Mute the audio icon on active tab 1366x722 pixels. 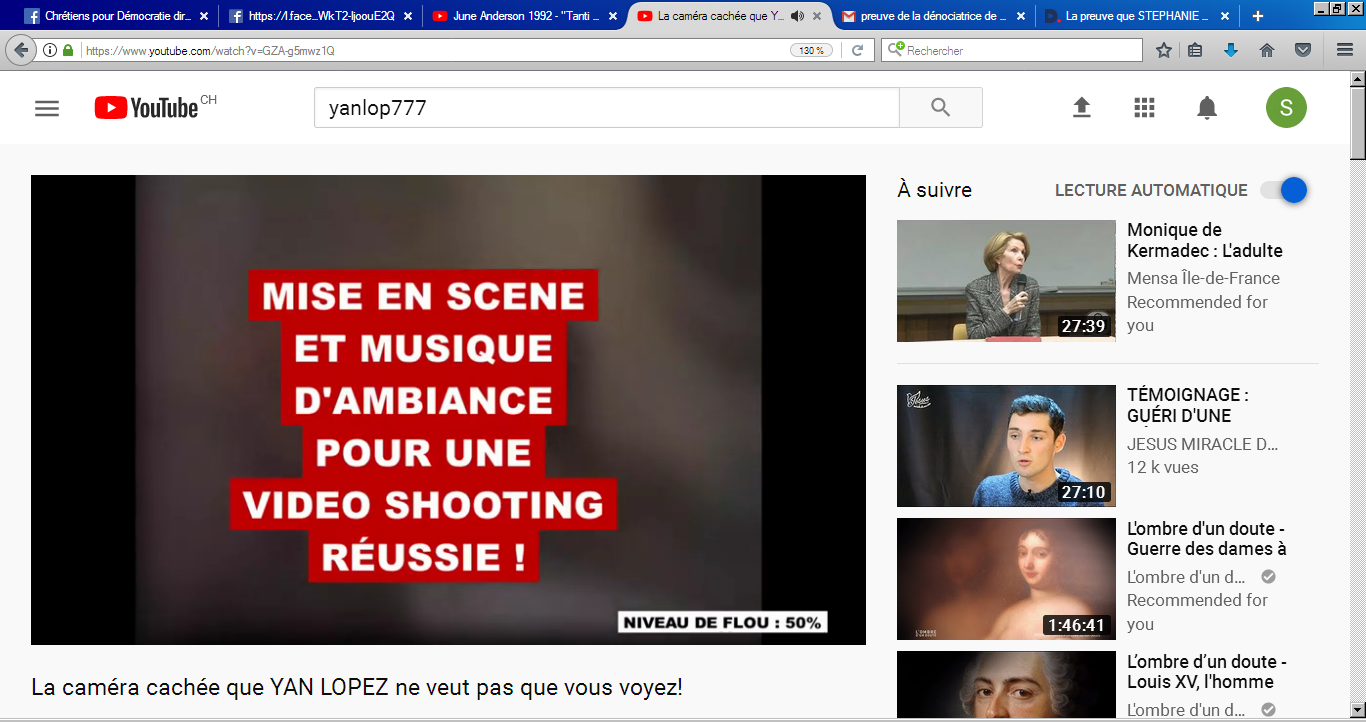pos(797,16)
